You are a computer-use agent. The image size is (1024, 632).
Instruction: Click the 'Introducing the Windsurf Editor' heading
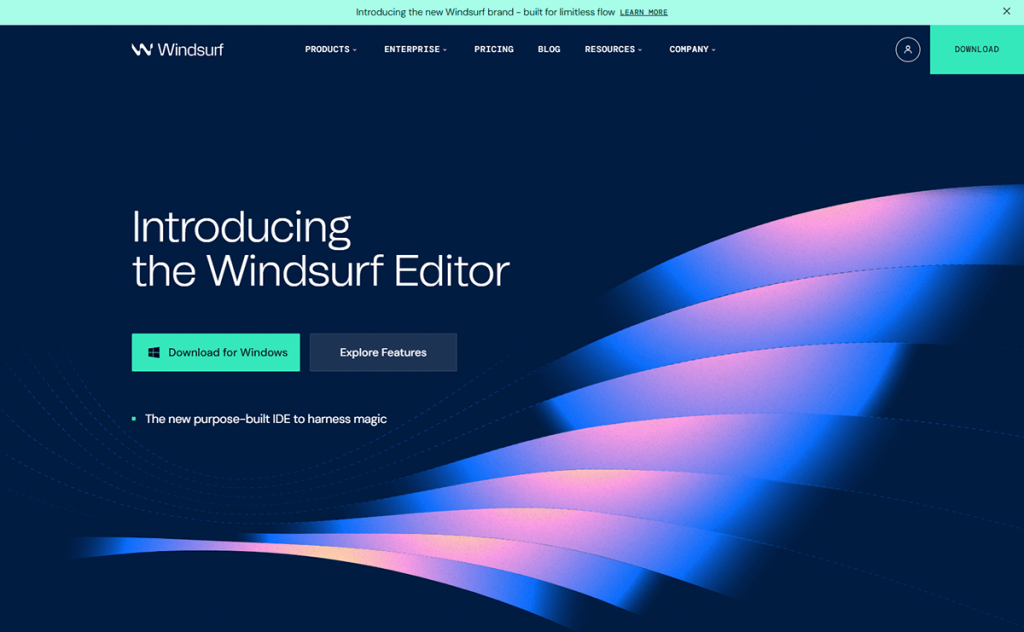[x=321, y=249]
